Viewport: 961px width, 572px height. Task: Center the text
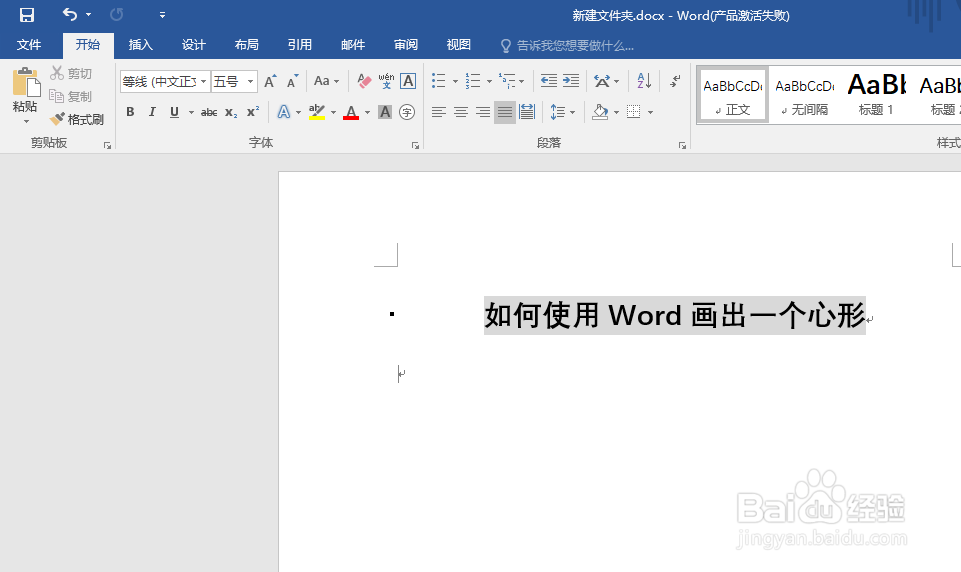click(461, 112)
